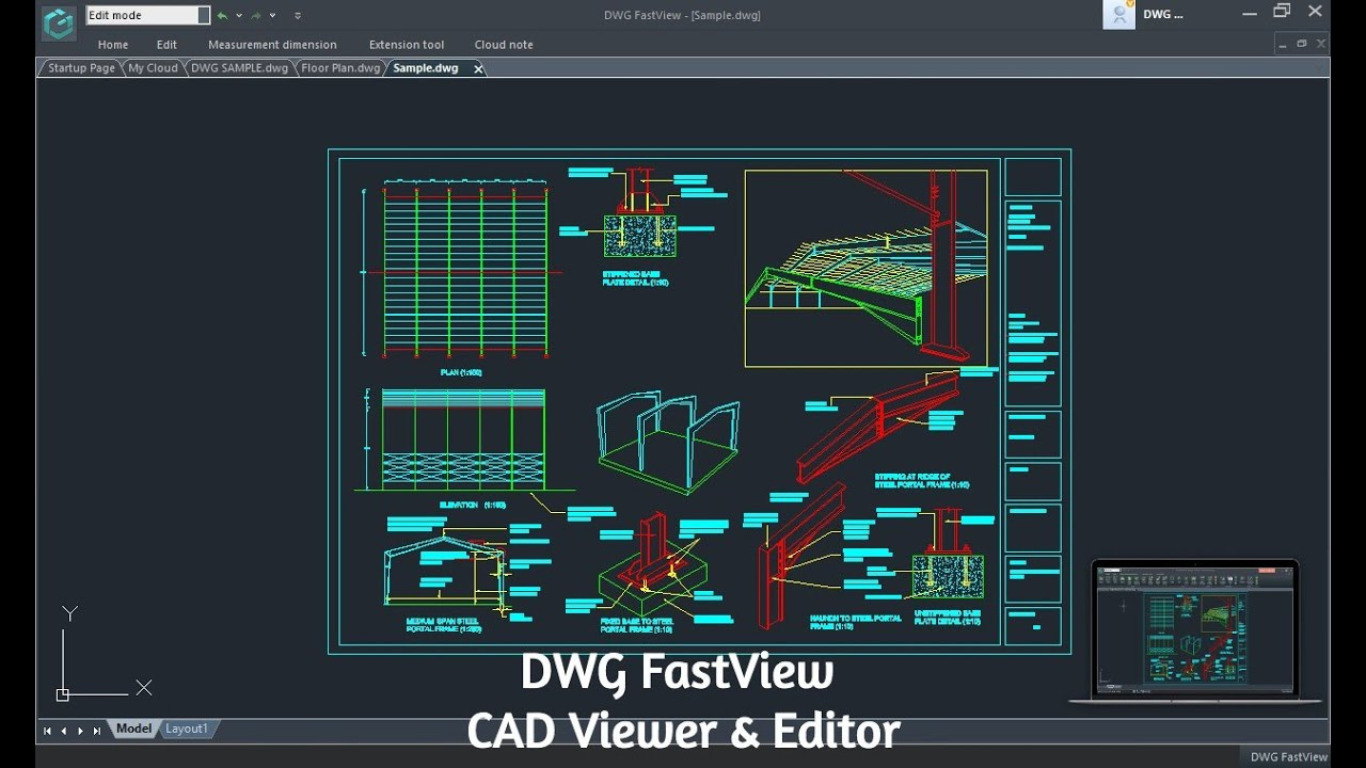The width and height of the screenshot is (1366, 768).
Task: Jump to the last layout using the navigation icon
Action: click(97, 730)
